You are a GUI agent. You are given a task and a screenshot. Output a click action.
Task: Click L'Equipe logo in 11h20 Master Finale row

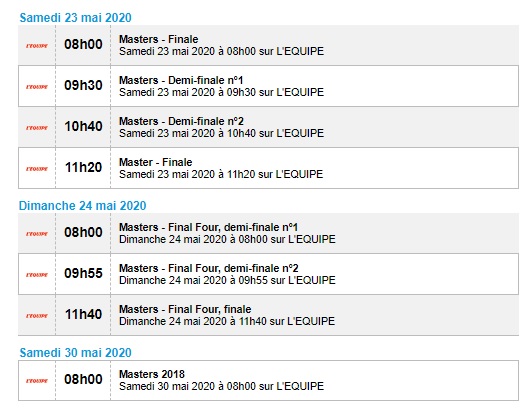click(x=37, y=169)
